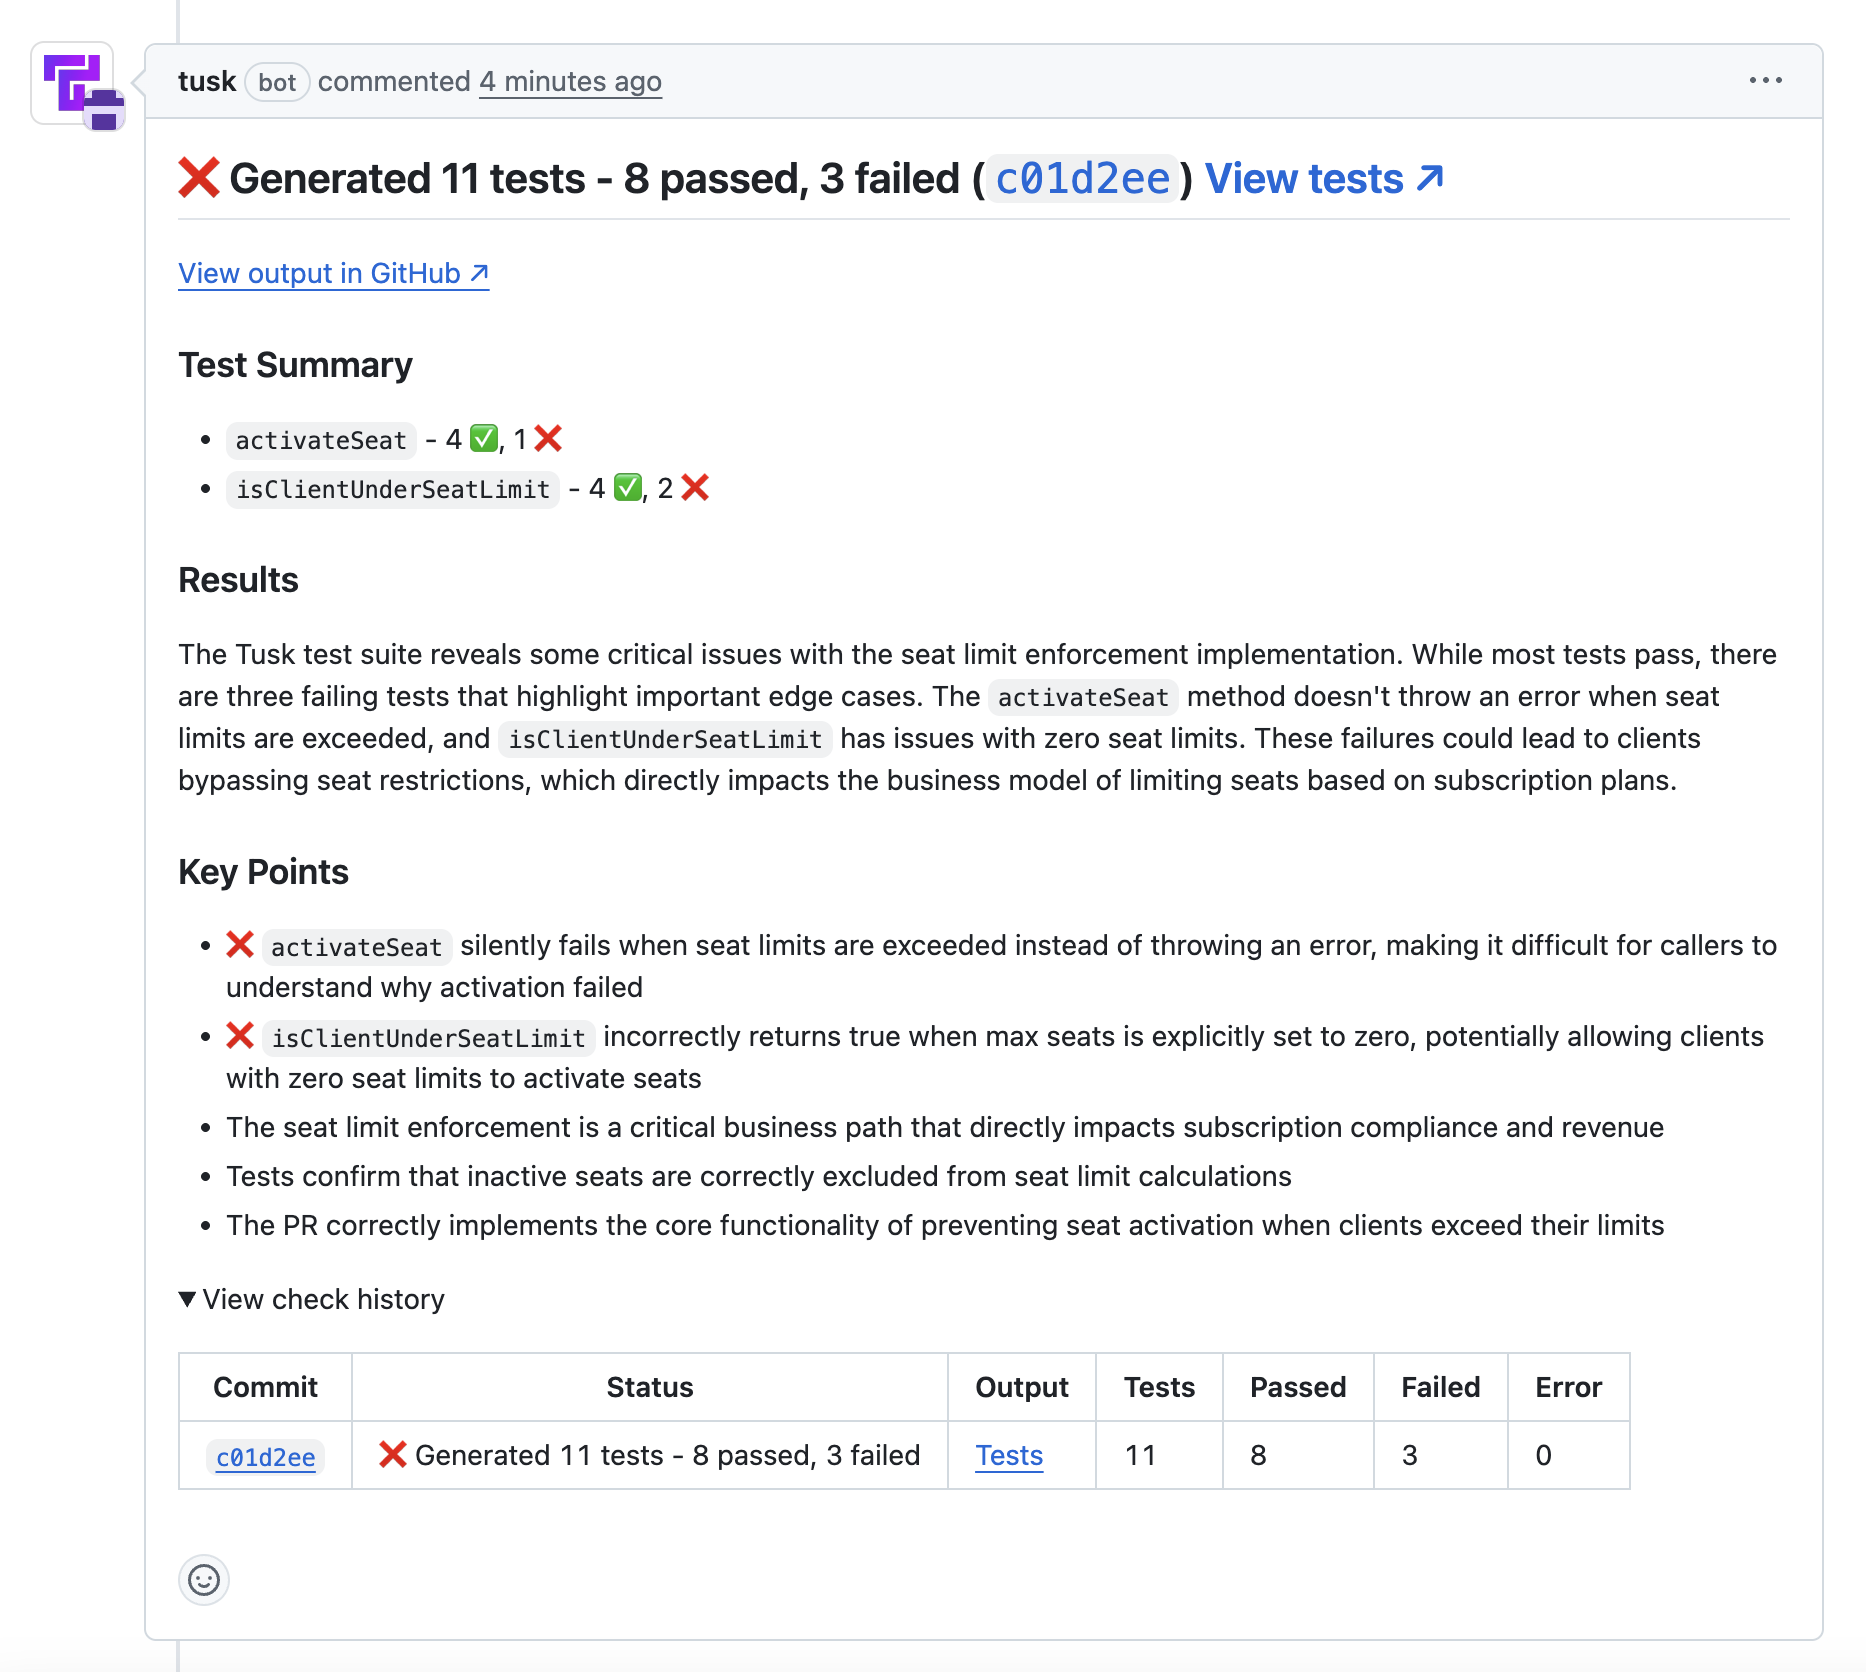Open the '4 minutes ago' timestamp link
Viewport: 1866px width, 1672px height.
(x=570, y=81)
